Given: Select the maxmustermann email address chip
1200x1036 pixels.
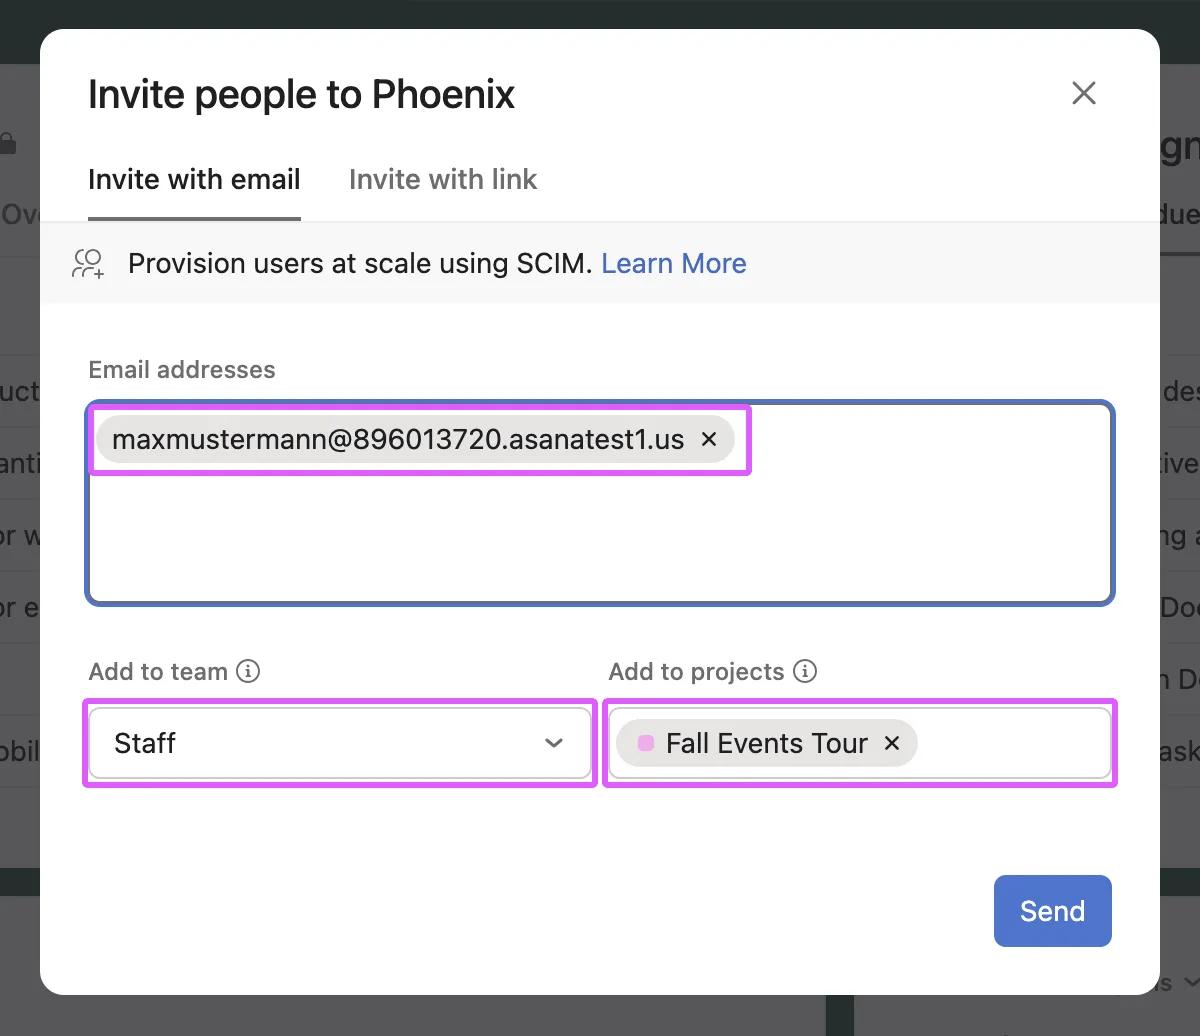Looking at the screenshot, I should point(398,440).
